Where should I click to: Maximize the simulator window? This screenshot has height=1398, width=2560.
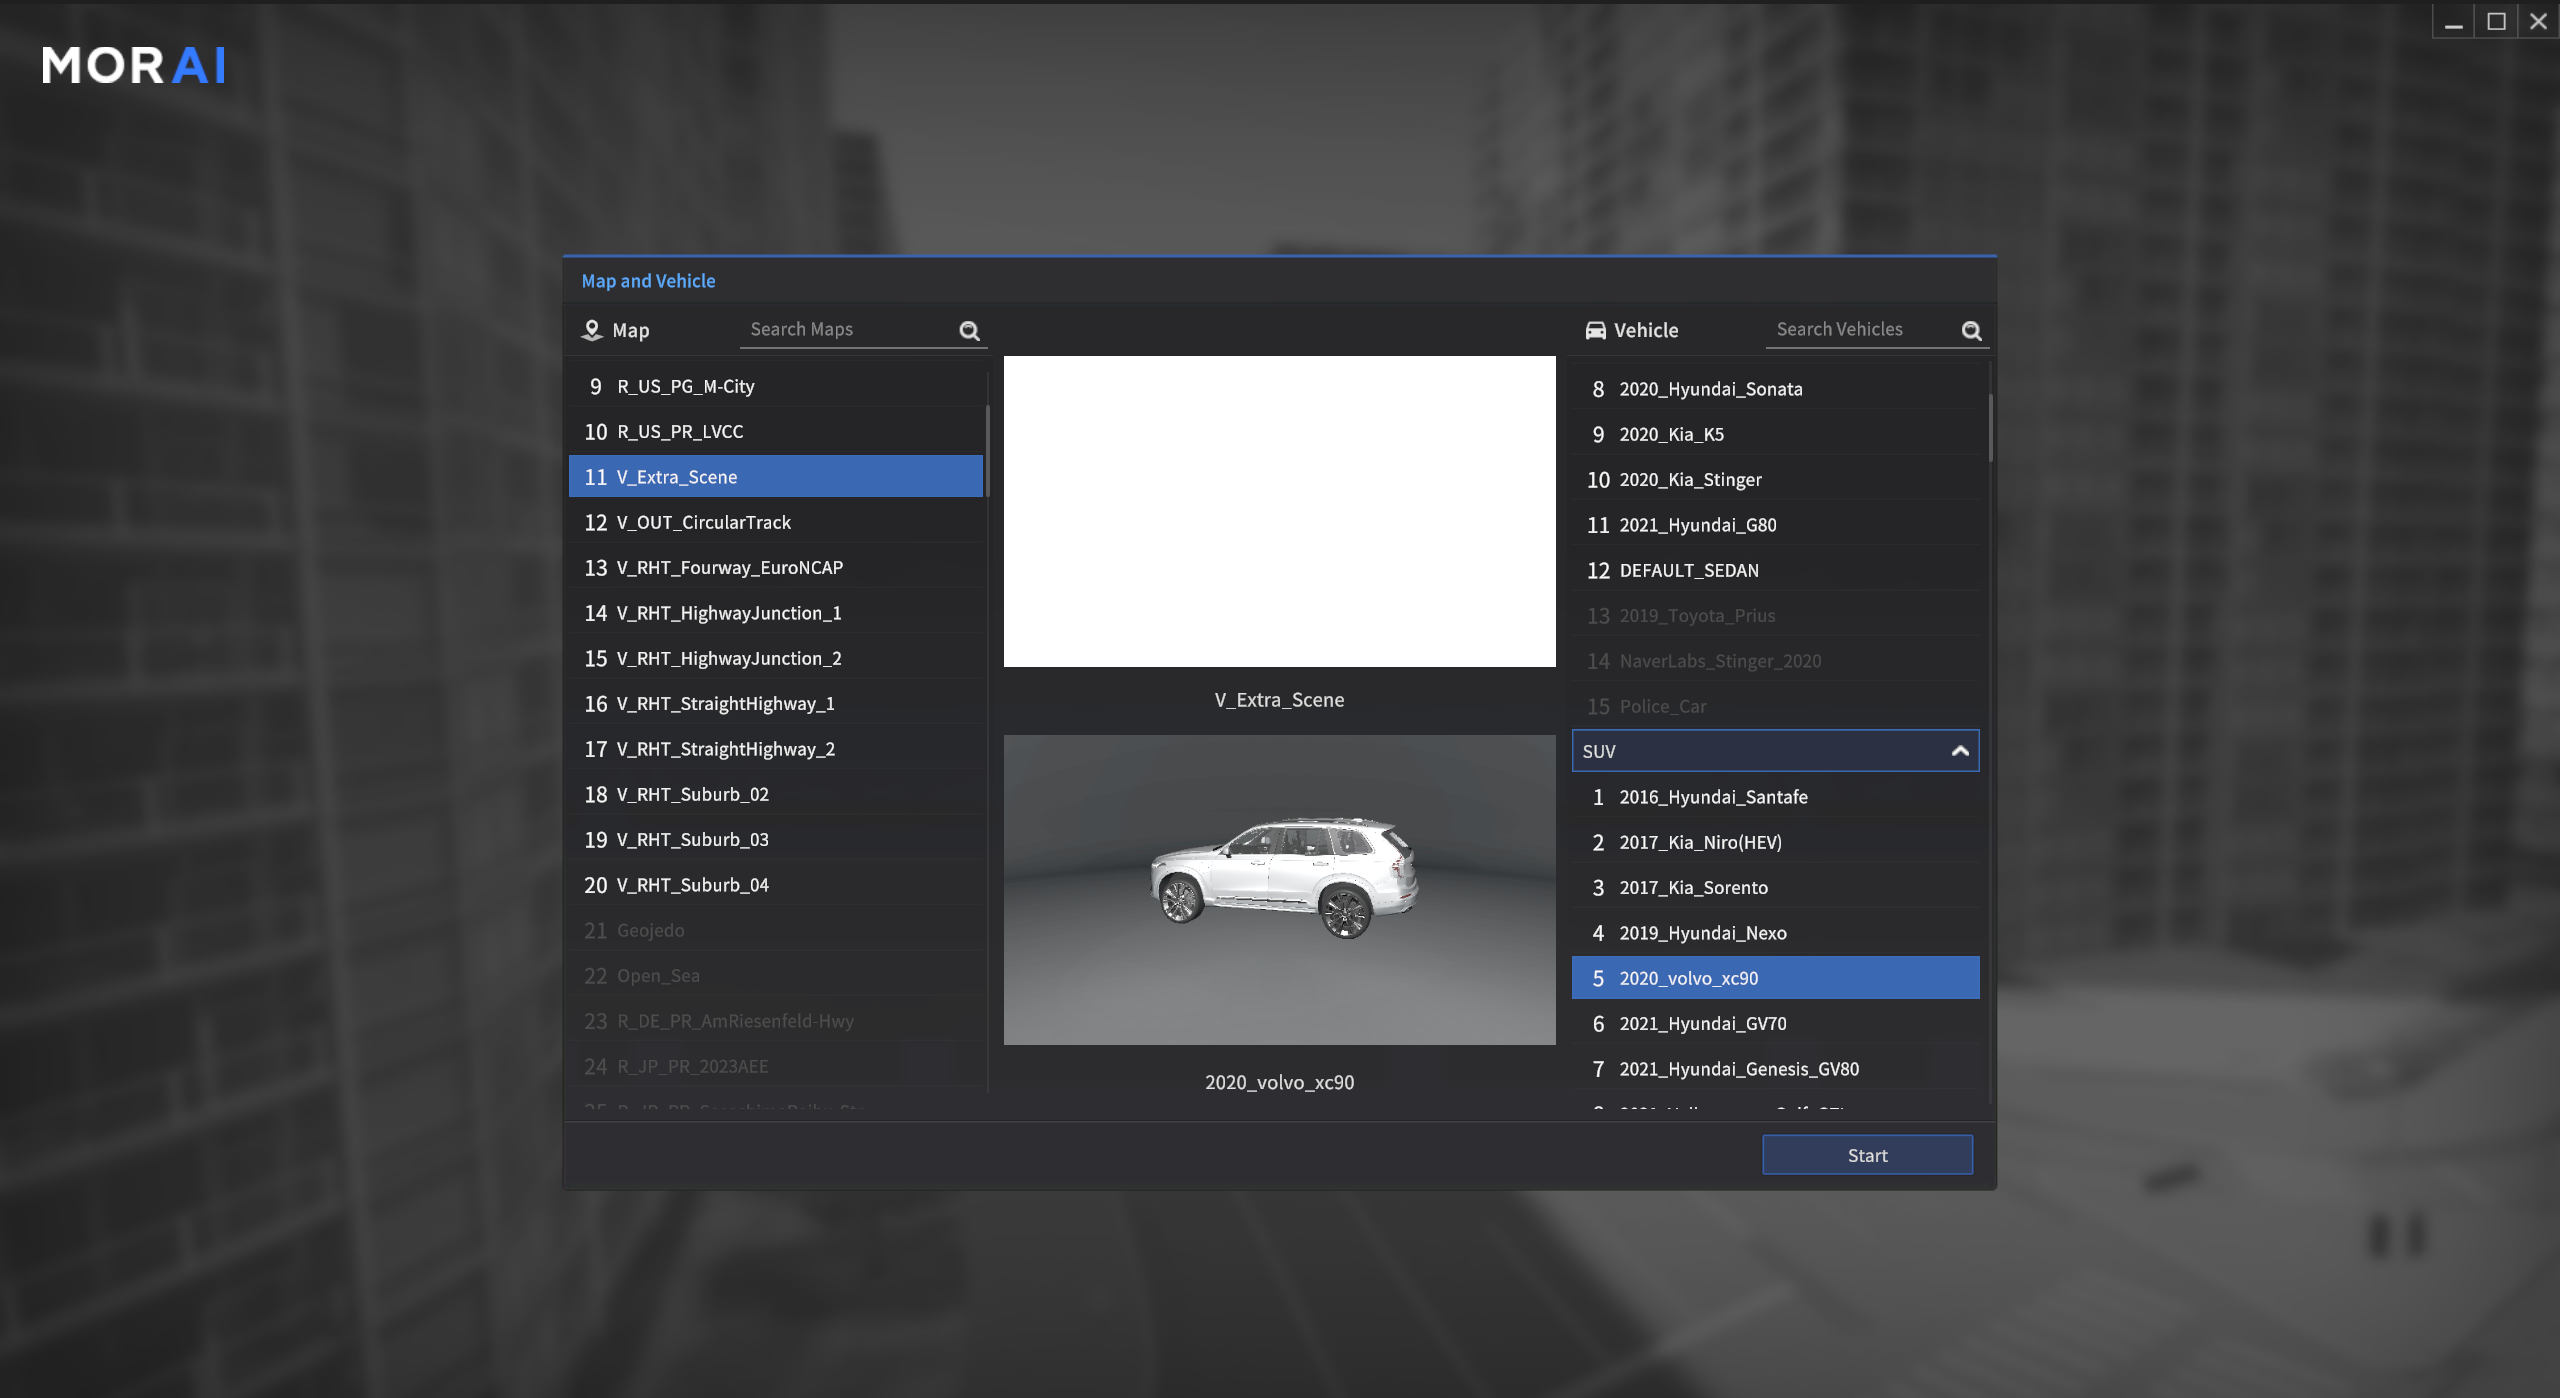(x=2496, y=21)
